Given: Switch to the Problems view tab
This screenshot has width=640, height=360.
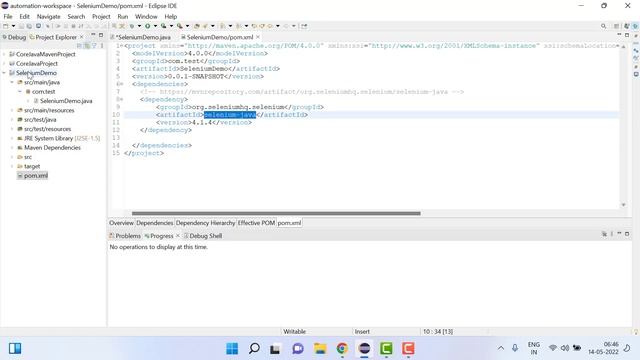Looking at the screenshot, I should (x=125, y=236).
